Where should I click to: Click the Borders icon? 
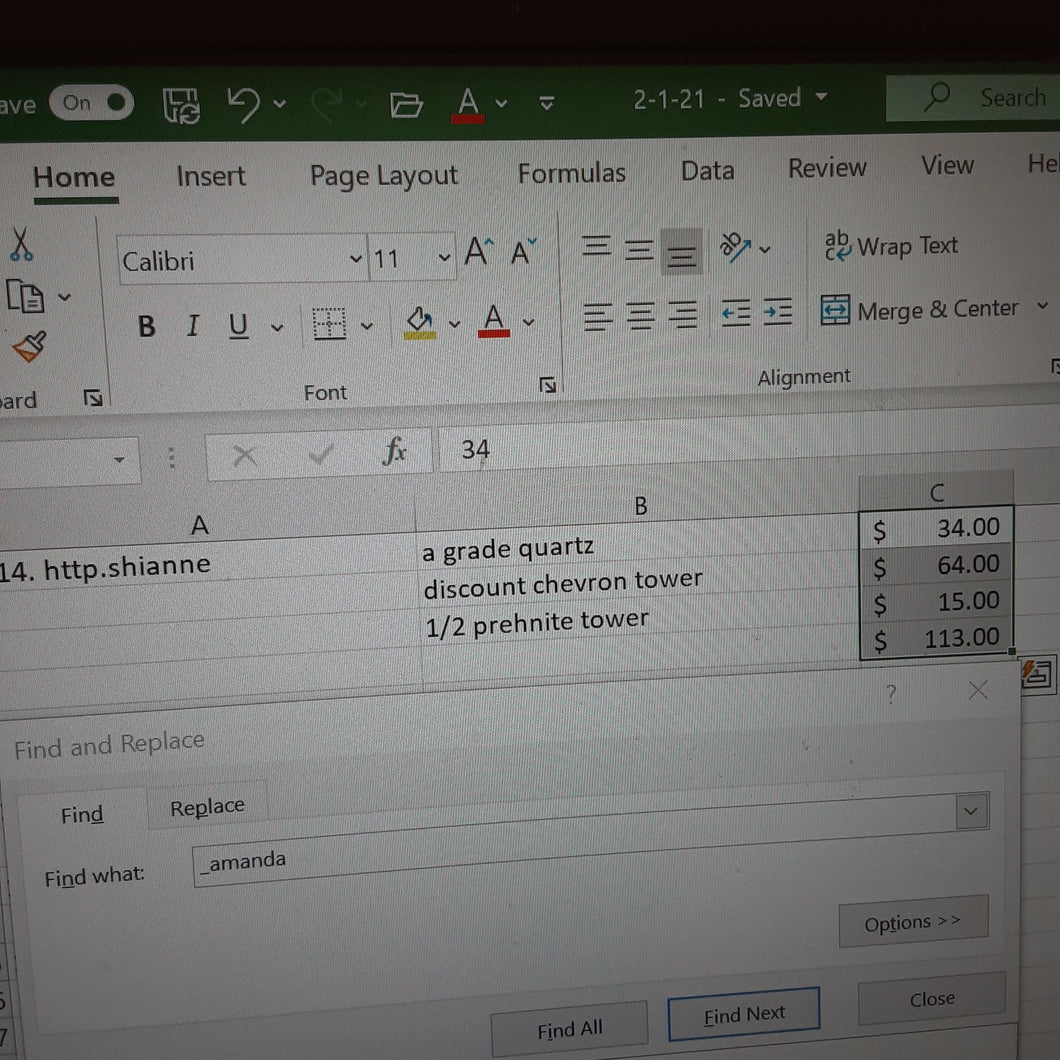coord(329,324)
